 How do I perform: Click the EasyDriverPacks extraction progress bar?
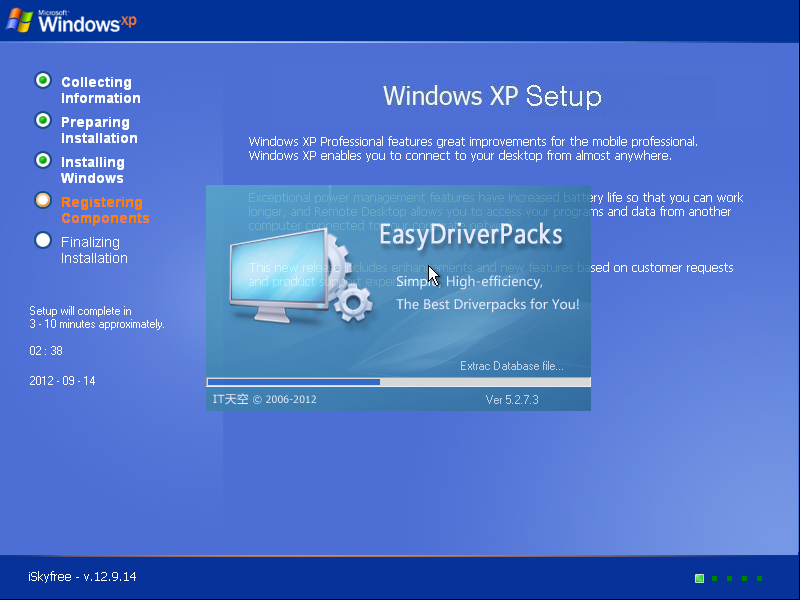pos(398,382)
